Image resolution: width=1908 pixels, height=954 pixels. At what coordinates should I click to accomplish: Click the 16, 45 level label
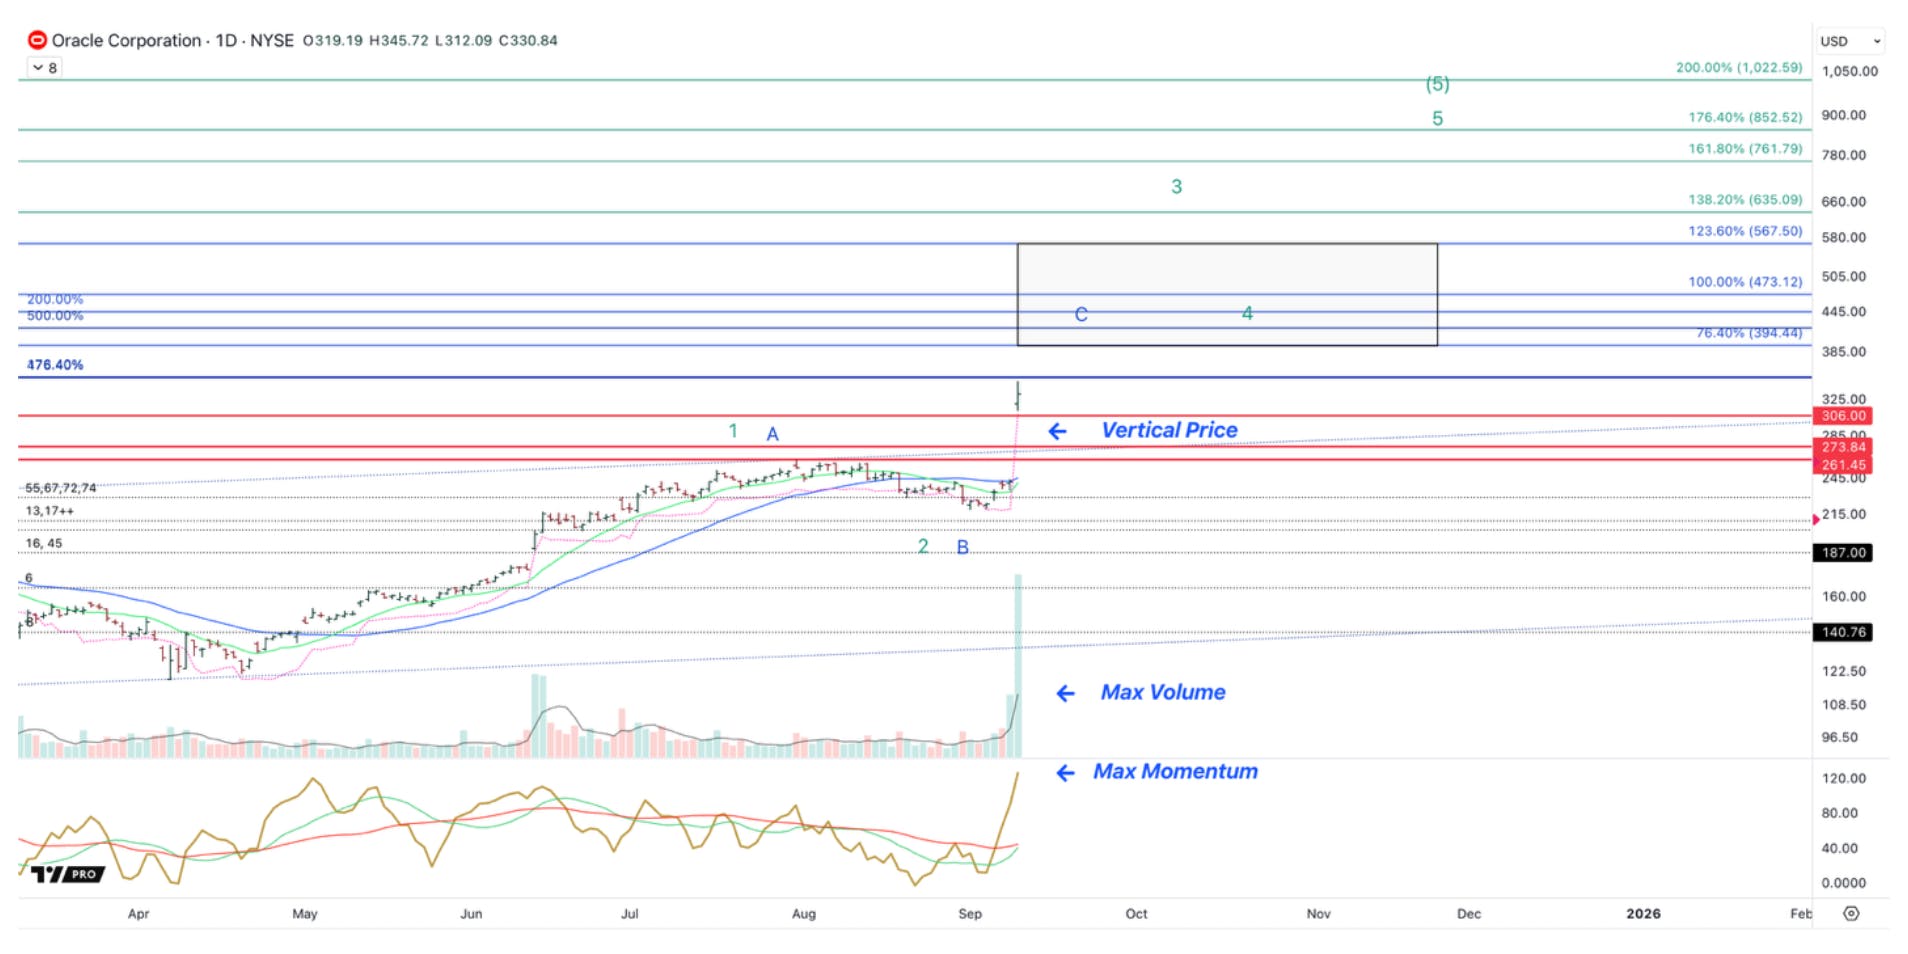coord(43,543)
